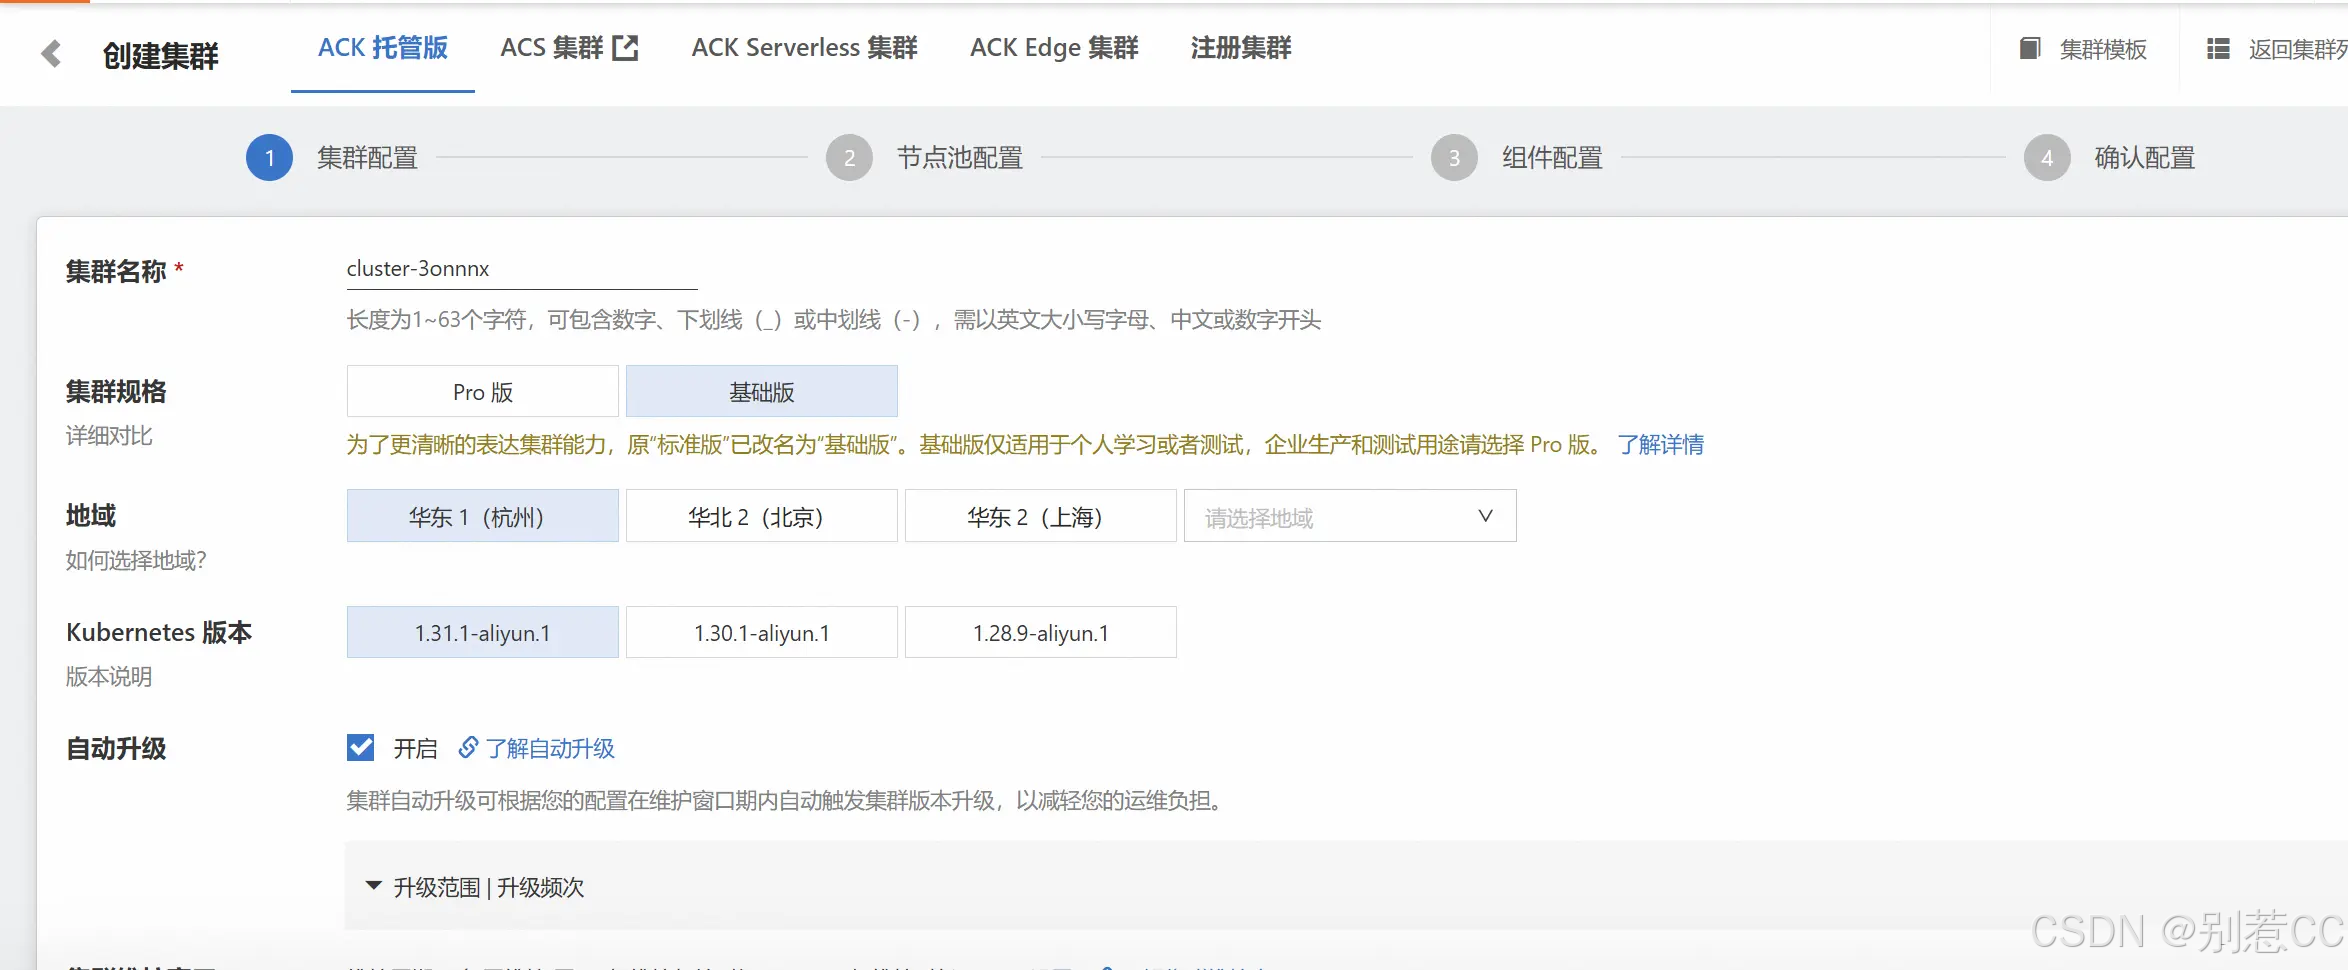Select Pro 版 cluster specification

coord(483,391)
